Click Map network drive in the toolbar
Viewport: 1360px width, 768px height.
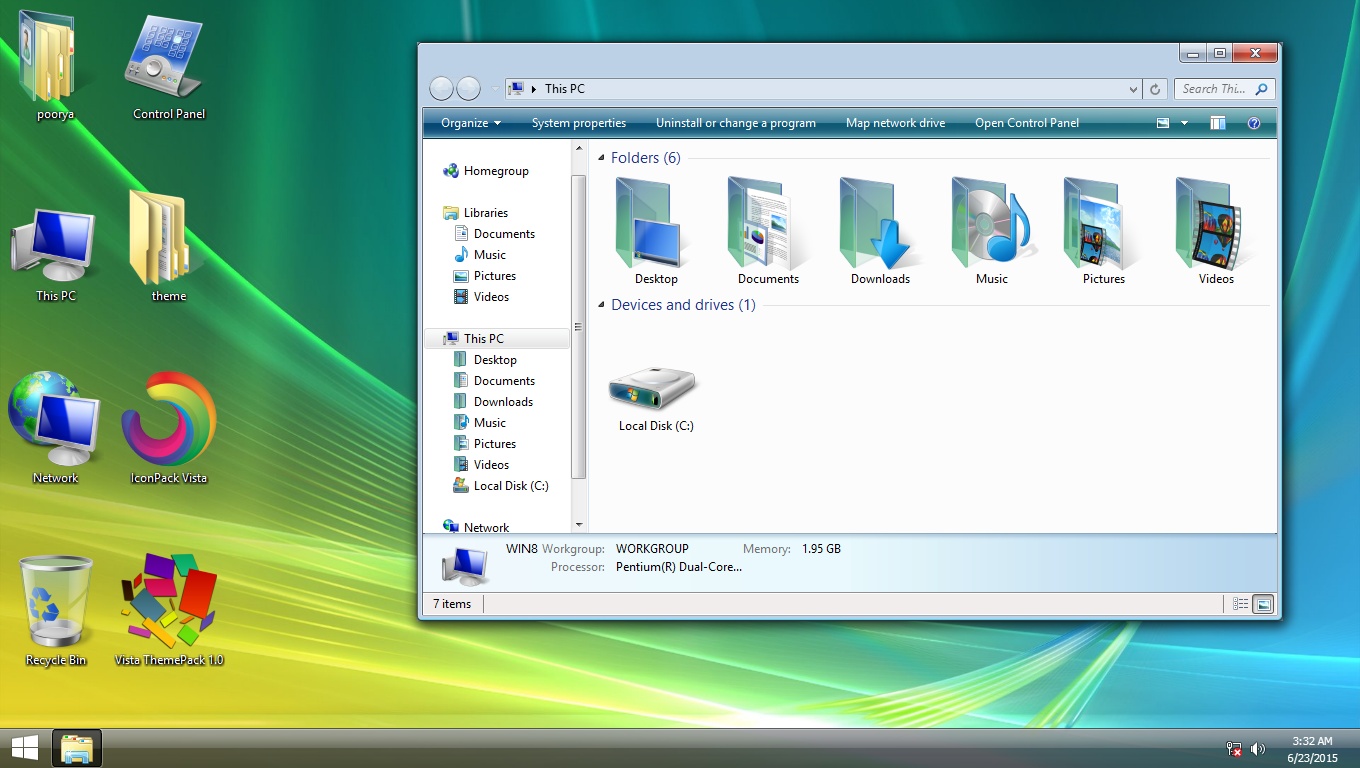(x=895, y=122)
